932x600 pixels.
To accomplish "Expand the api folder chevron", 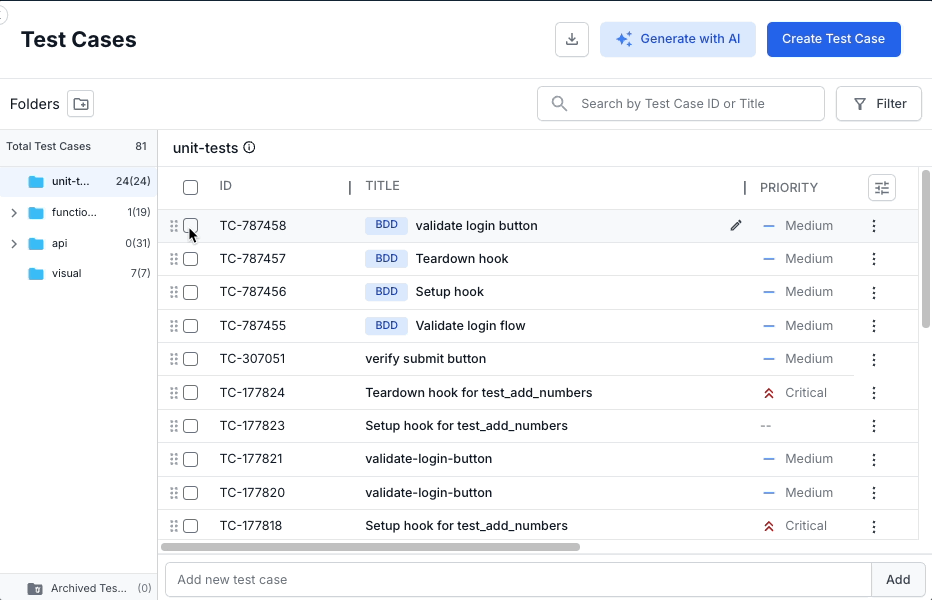I will point(14,243).
